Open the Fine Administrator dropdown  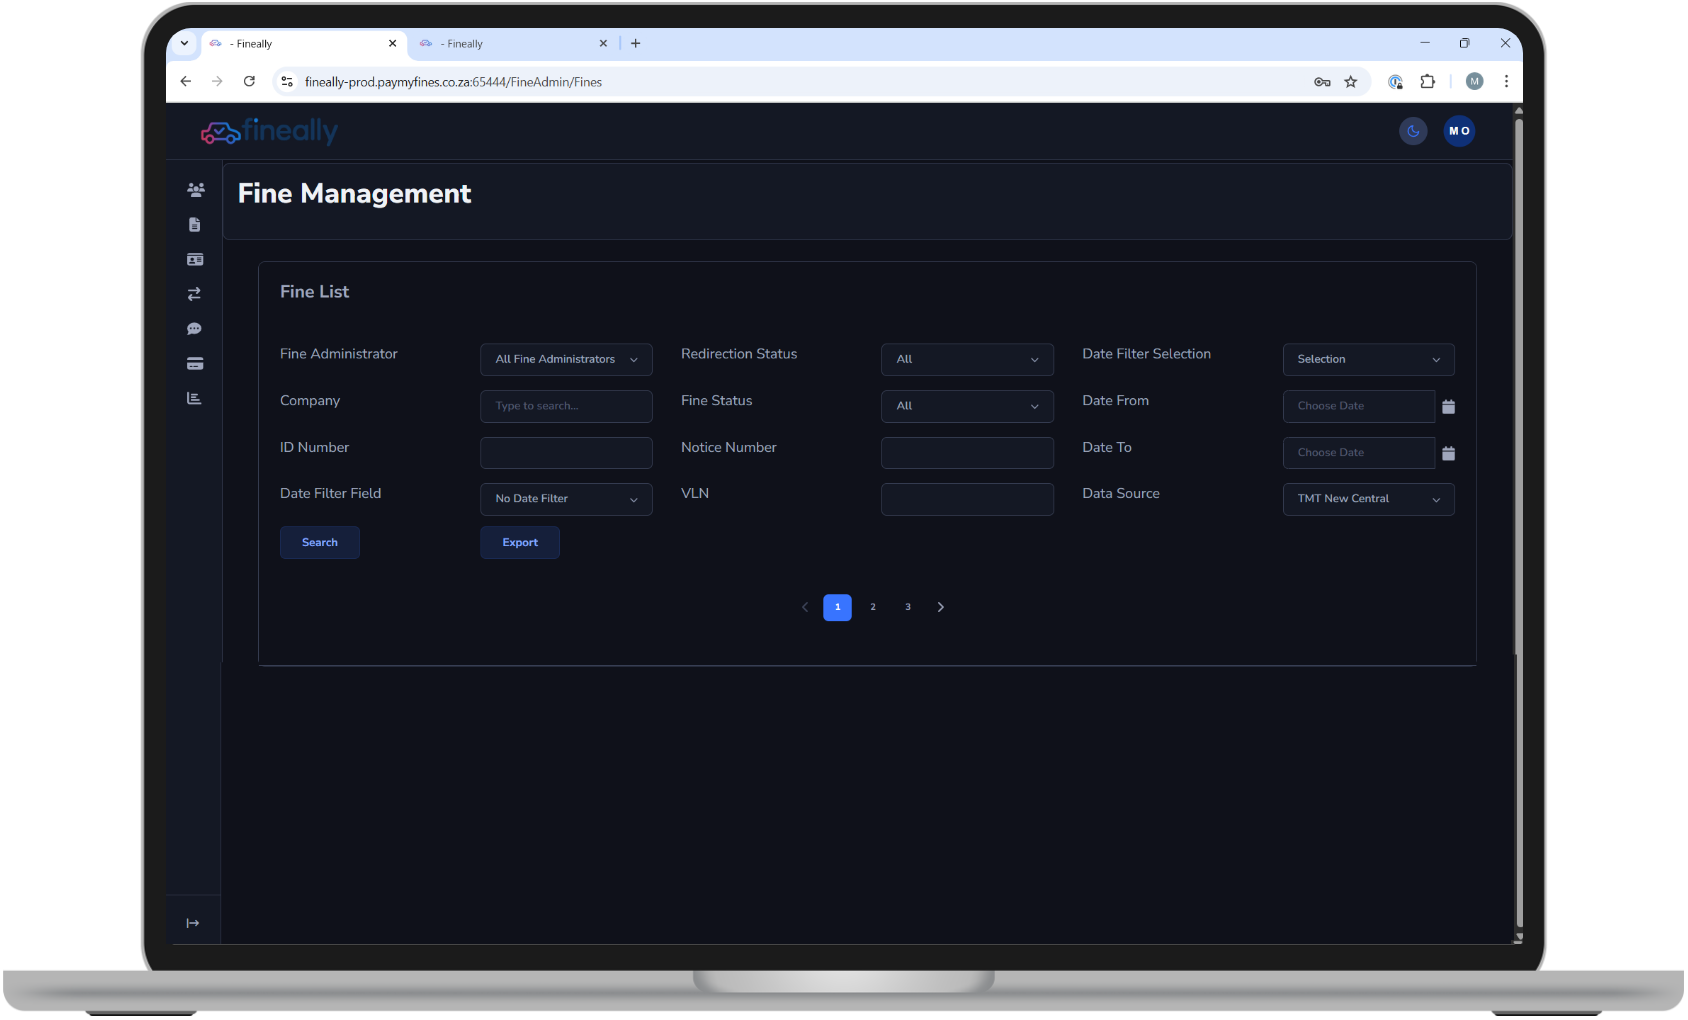[566, 359]
